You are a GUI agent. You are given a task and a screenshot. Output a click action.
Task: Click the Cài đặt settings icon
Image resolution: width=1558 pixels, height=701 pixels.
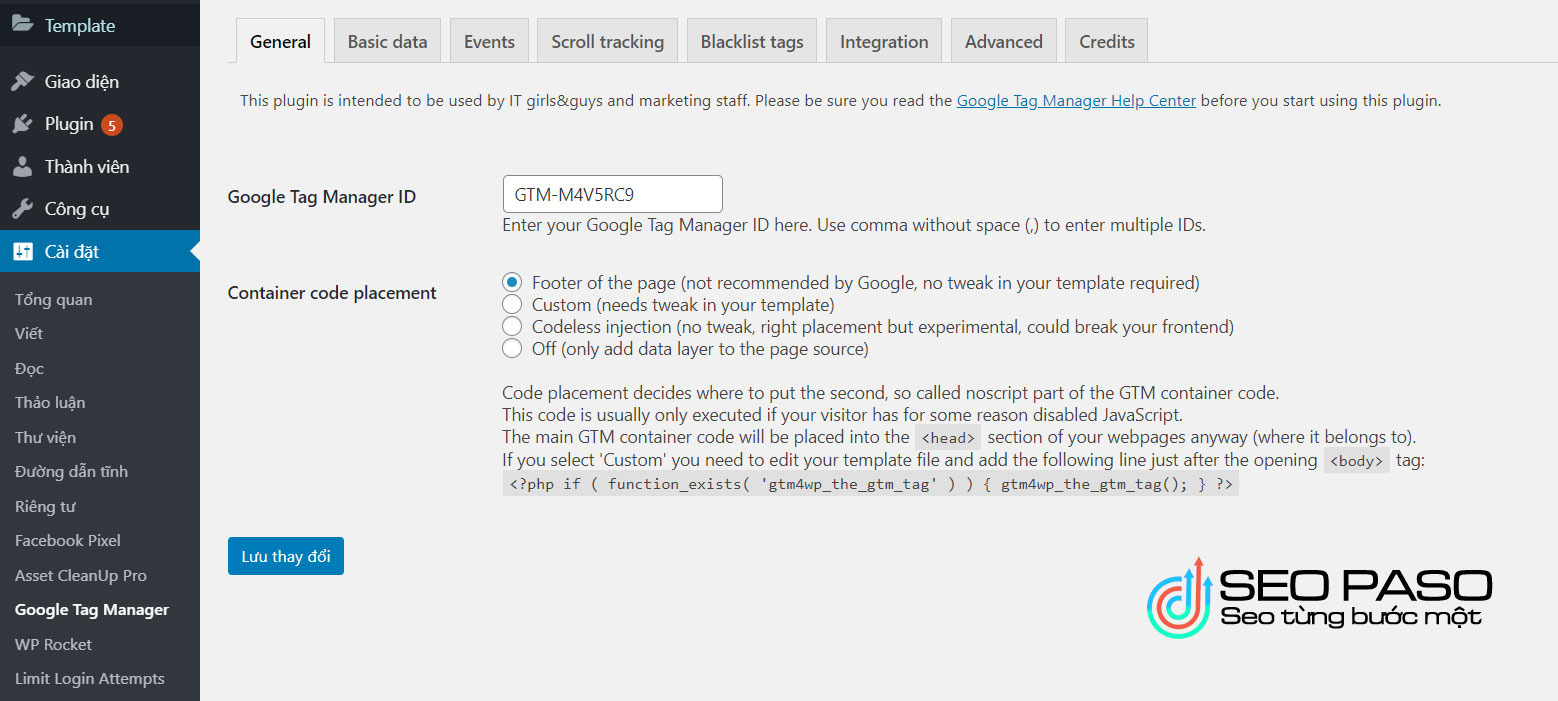pos(22,251)
